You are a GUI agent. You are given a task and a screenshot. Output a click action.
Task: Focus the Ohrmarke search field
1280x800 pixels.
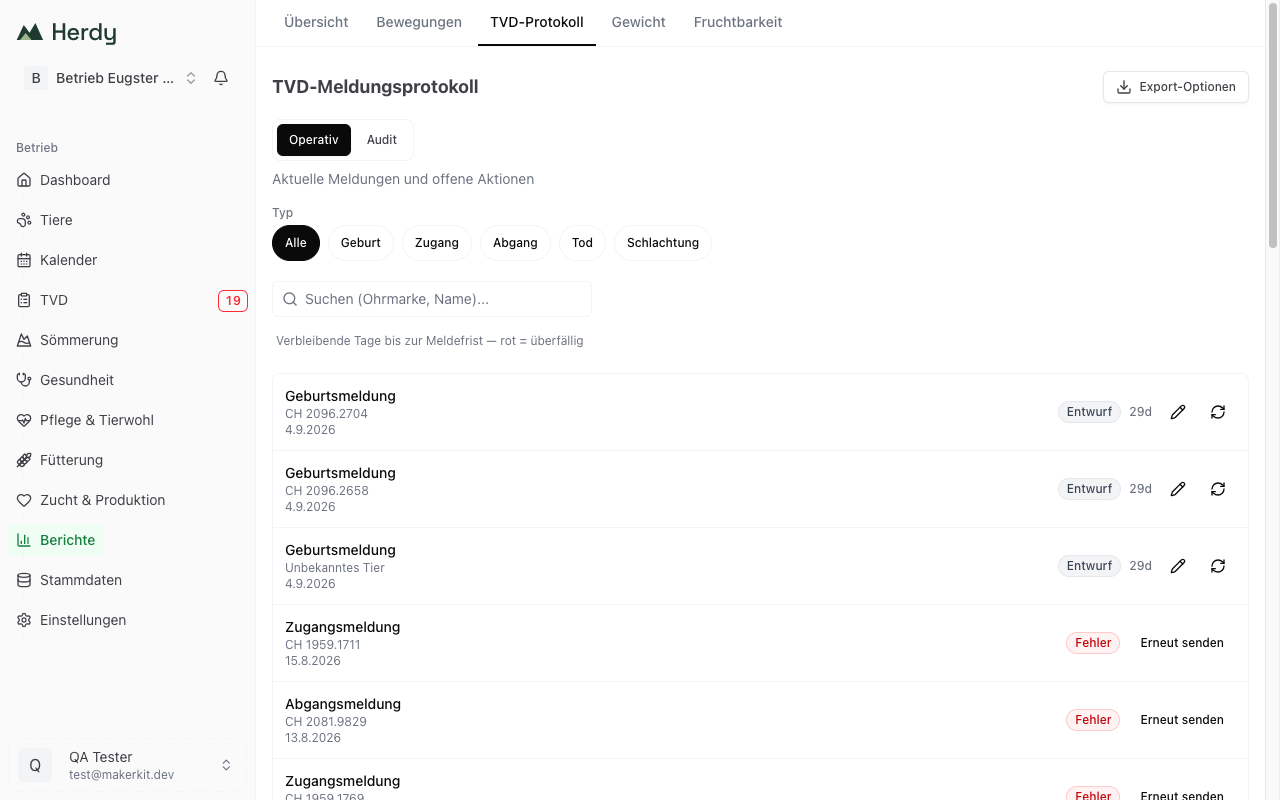tap(432, 299)
